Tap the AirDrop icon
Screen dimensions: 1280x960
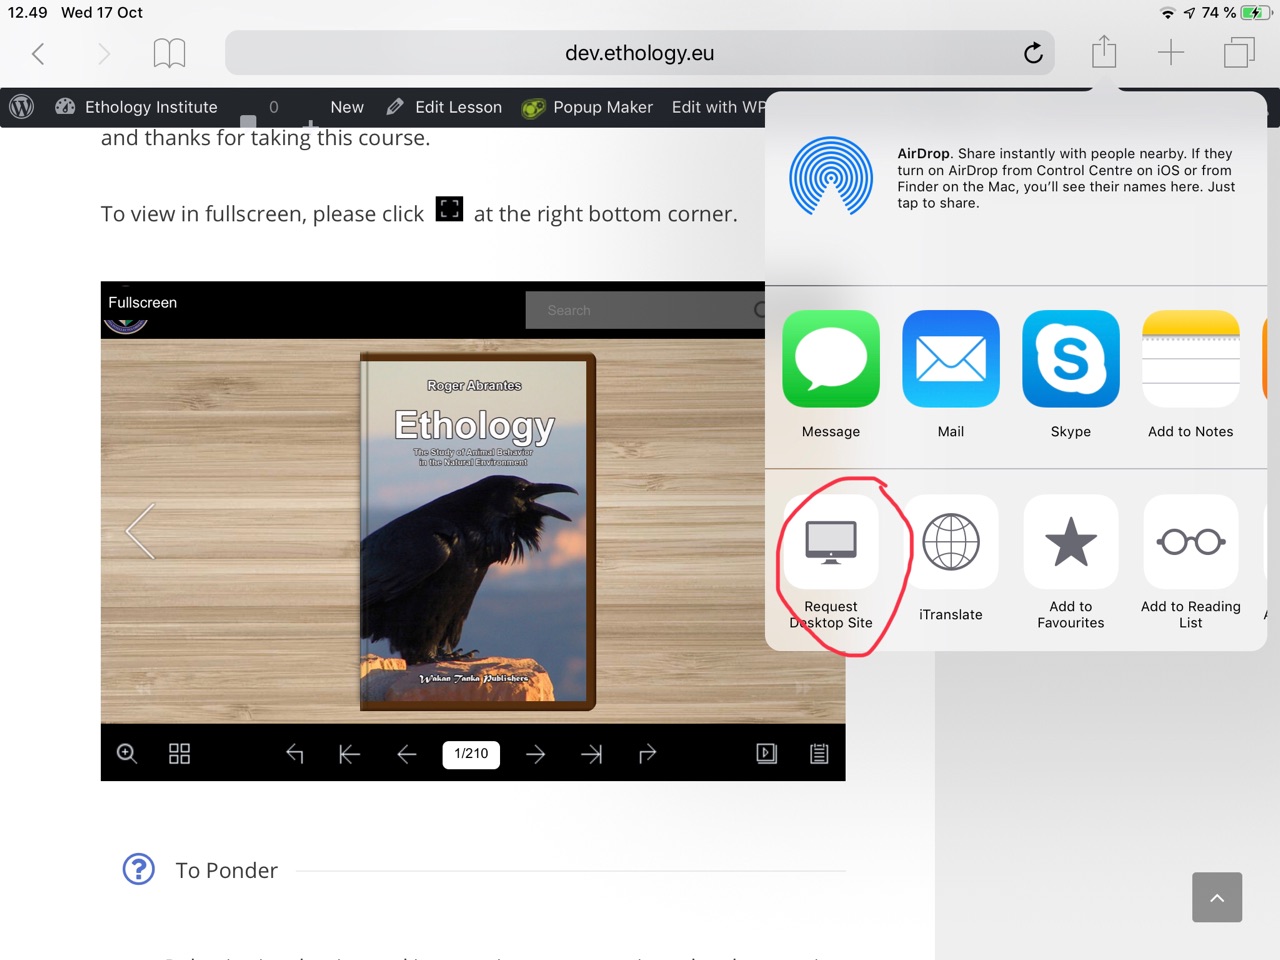[x=831, y=177]
